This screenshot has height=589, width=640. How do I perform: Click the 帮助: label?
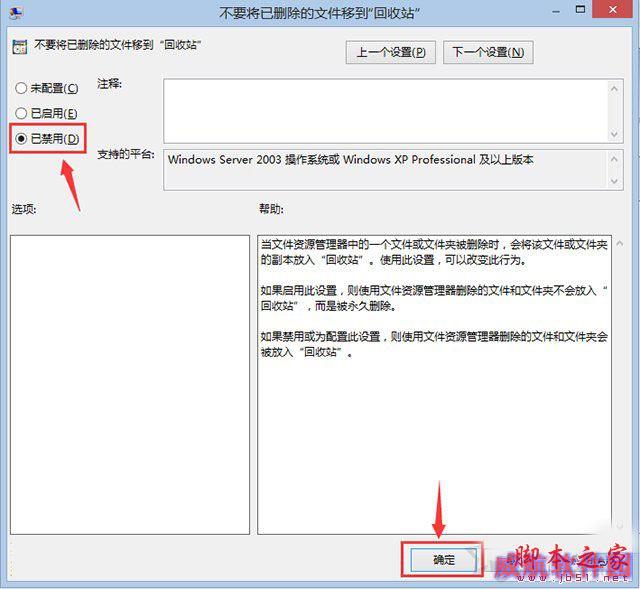pos(271,209)
